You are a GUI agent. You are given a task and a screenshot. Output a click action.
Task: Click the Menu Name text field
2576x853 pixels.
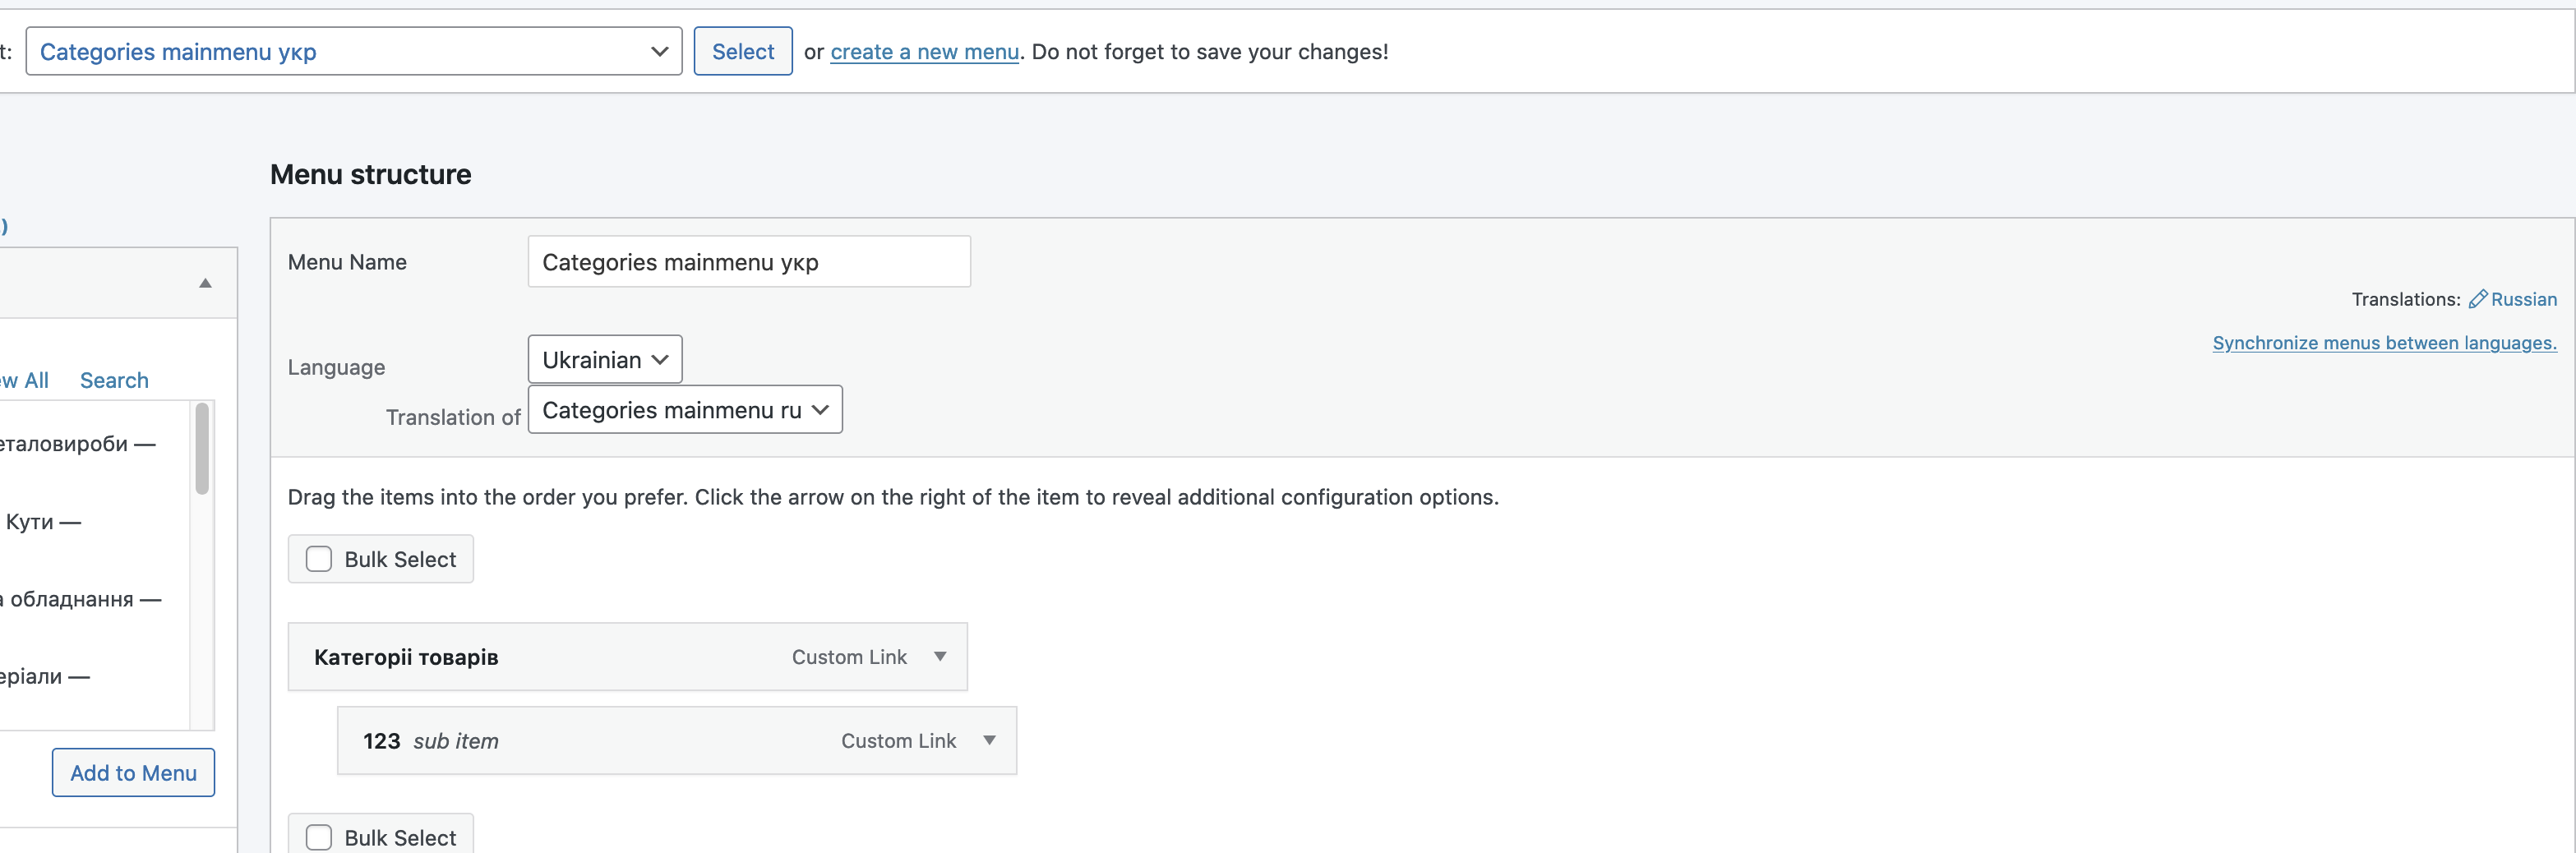point(748,262)
